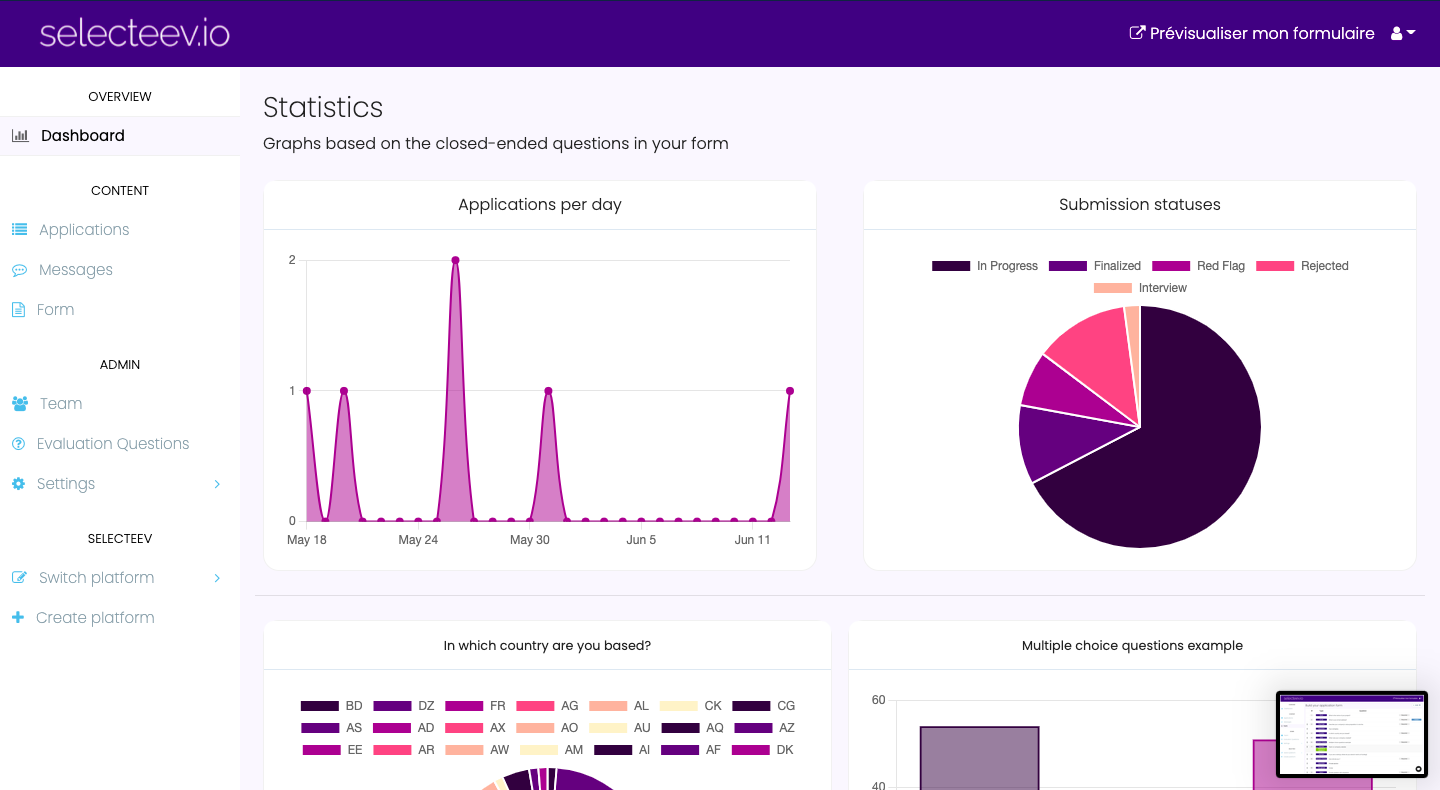Expand the Settings submenu chevron
1440x790 pixels.
pos(217,483)
